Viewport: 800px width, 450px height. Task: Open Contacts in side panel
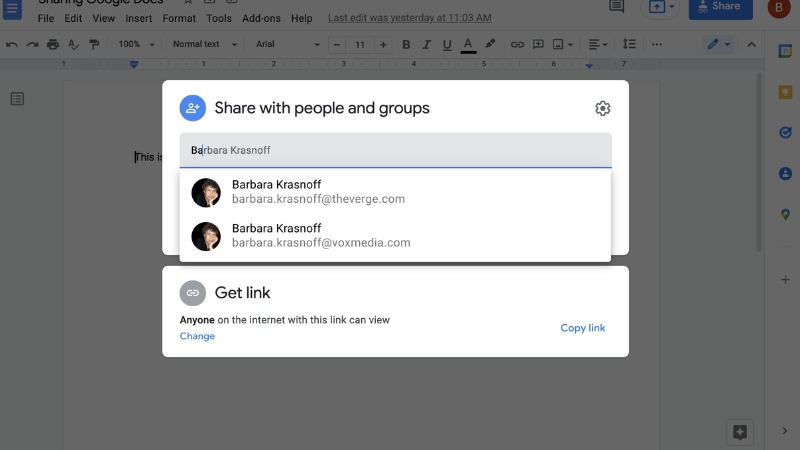coord(785,173)
